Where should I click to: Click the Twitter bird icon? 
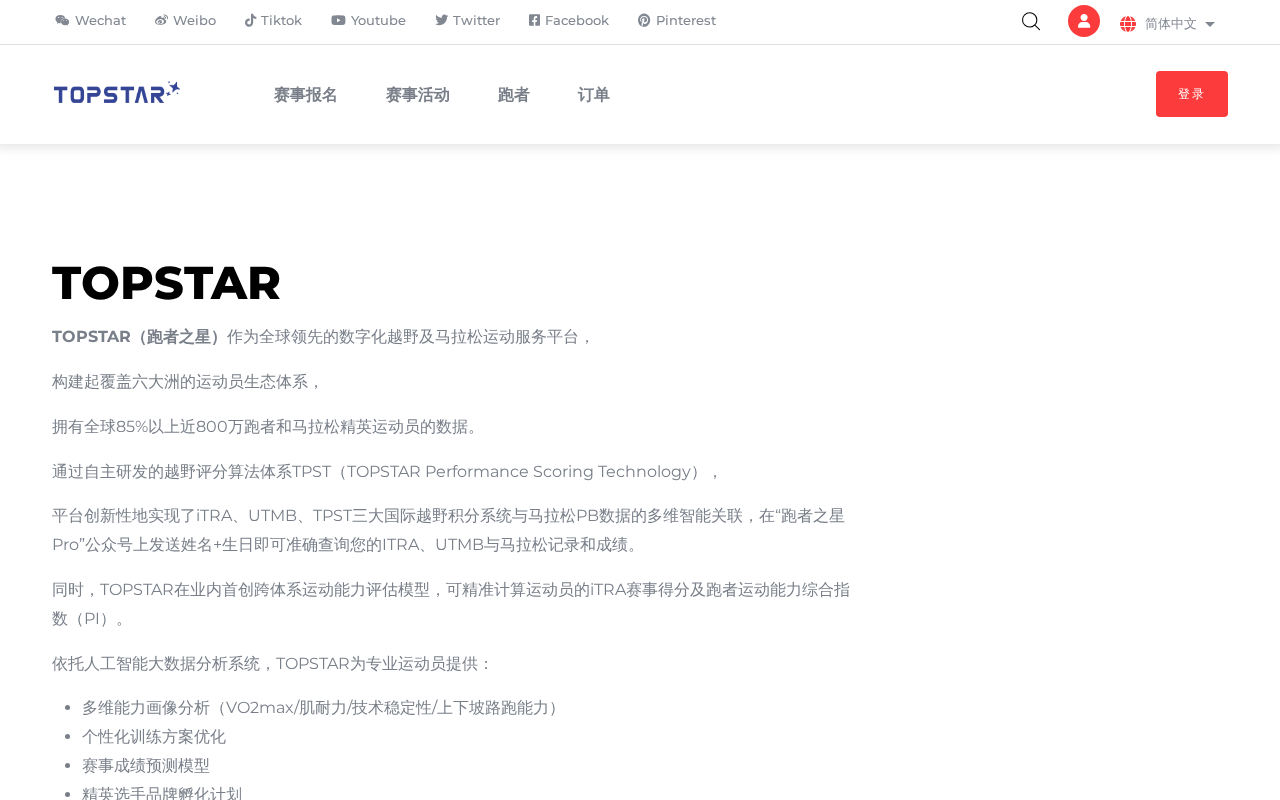click(x=441, y=21)
